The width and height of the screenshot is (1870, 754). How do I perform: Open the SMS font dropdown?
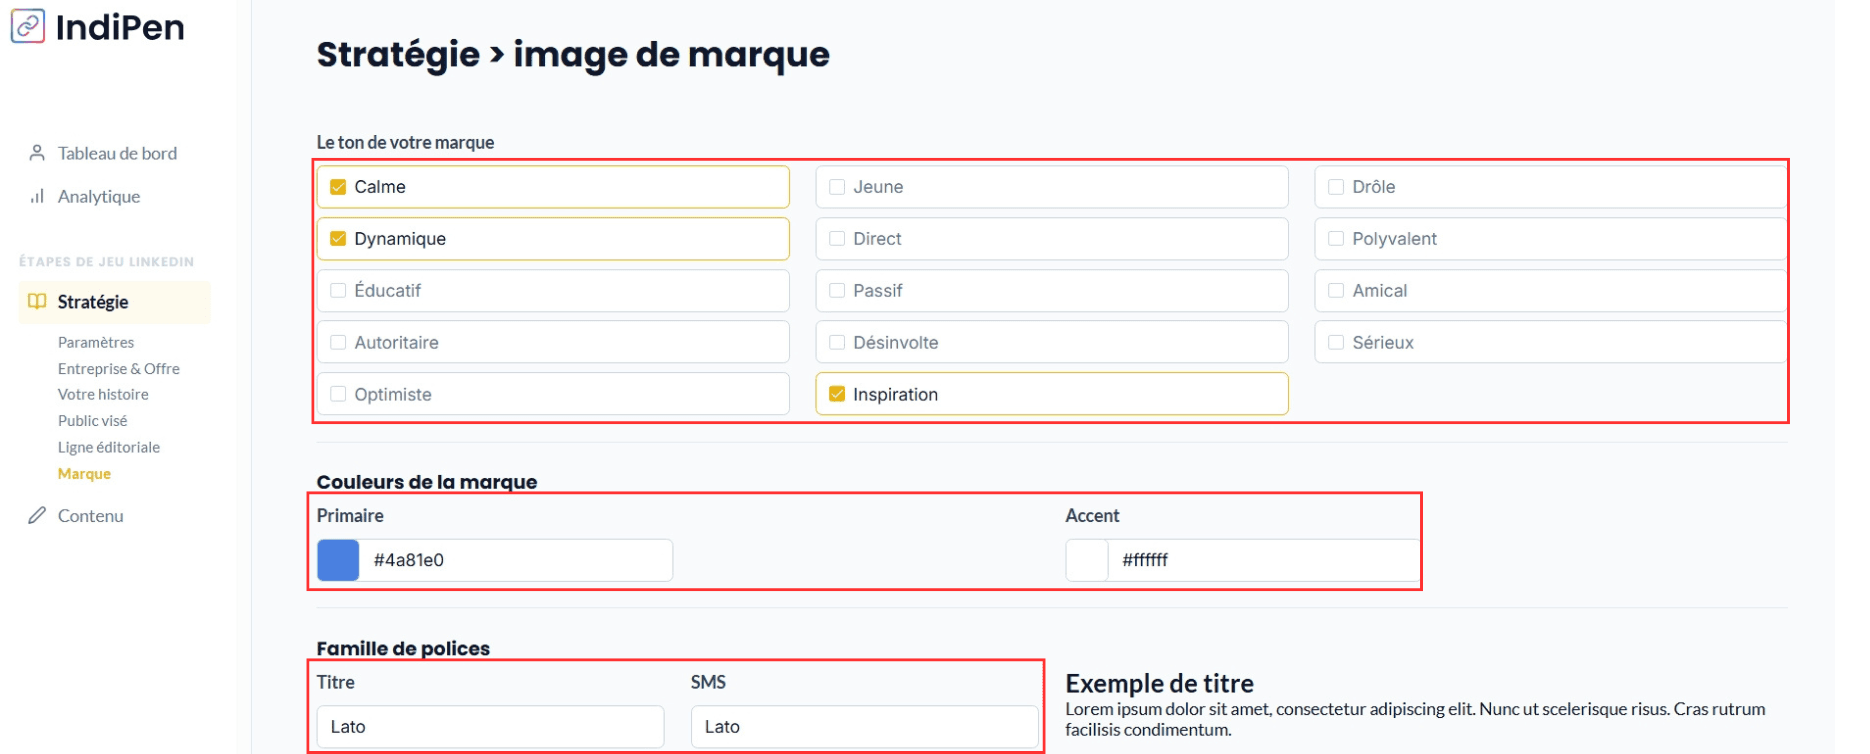coord(864,727)
